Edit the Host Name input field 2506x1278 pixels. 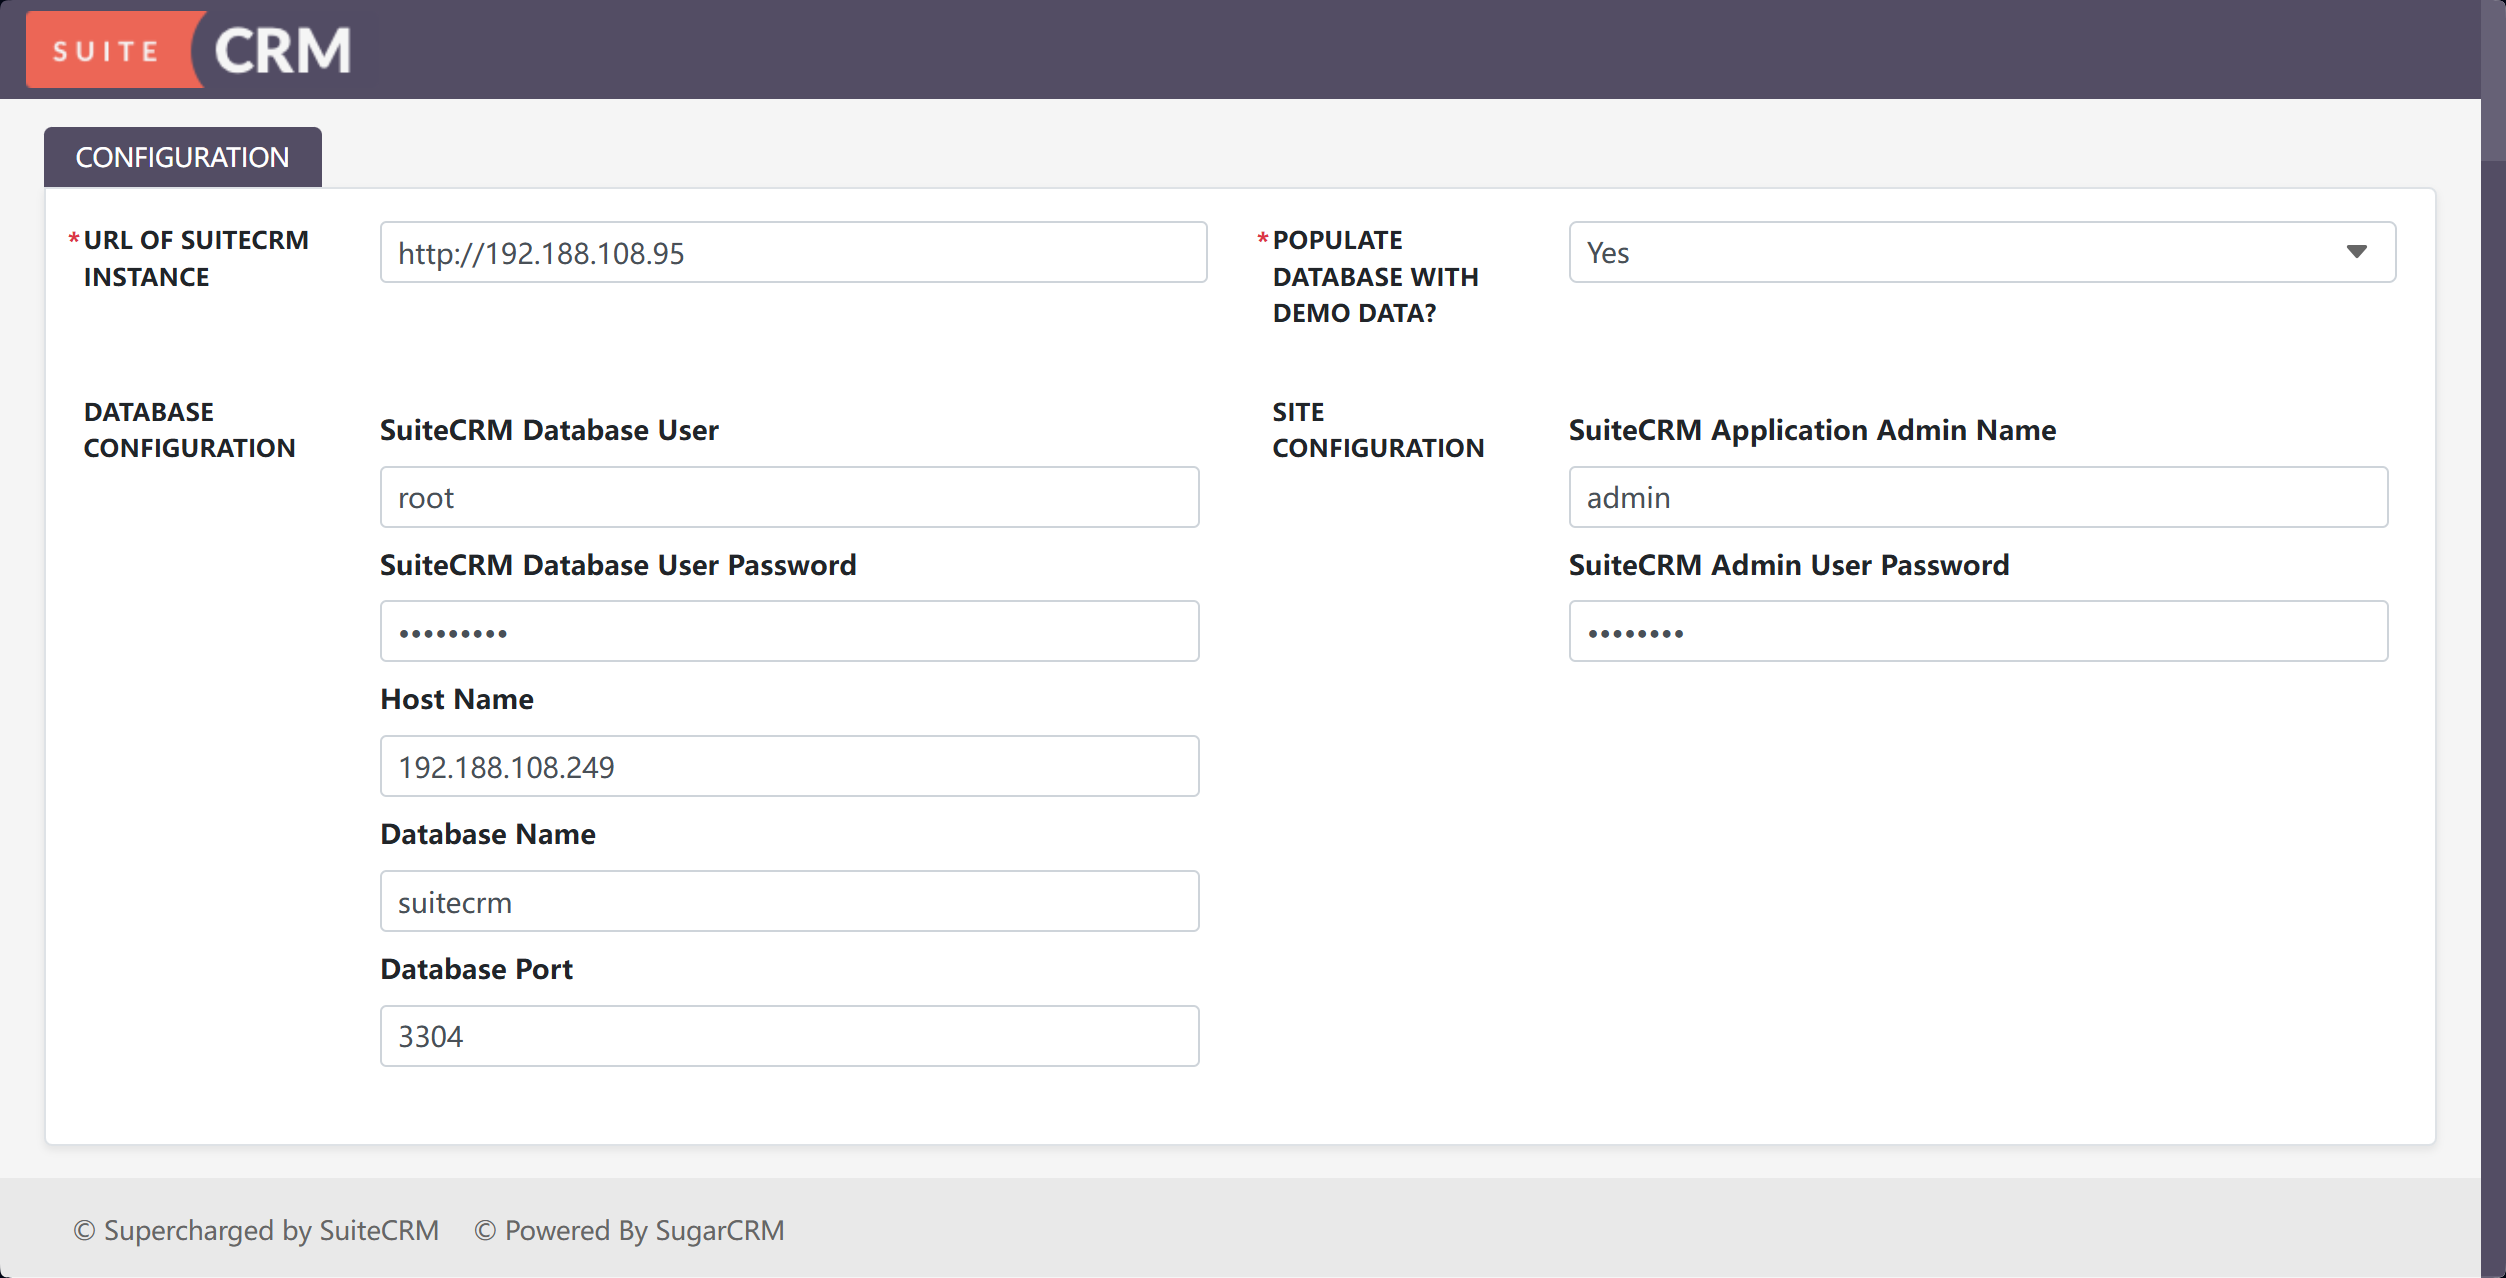point(789,766)
